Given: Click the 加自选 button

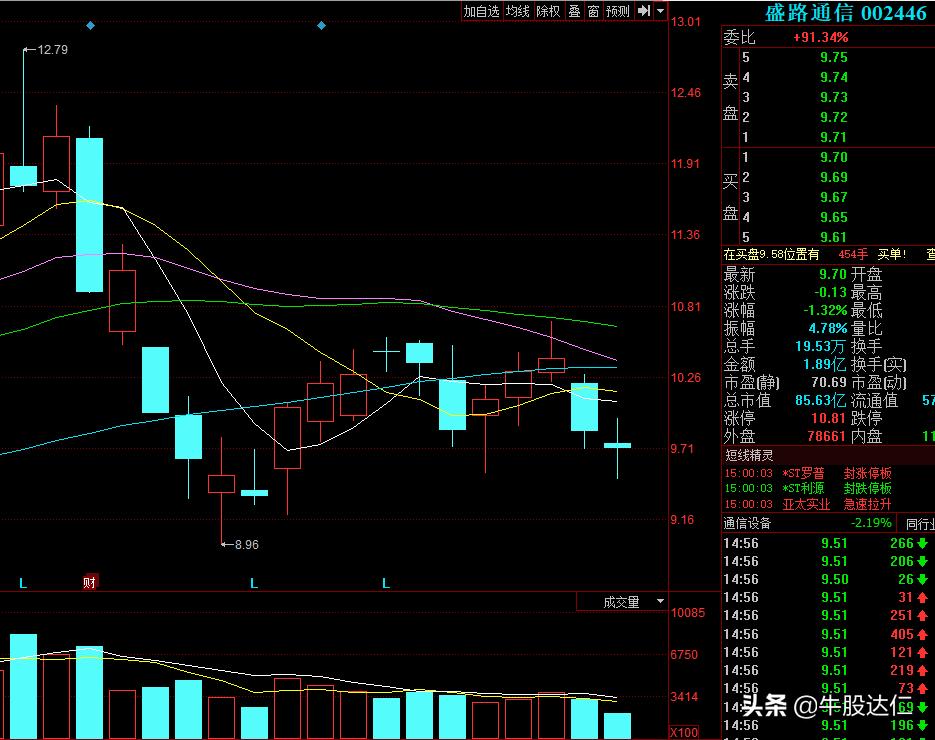Looking at the screenshot, I should click(x=481, y=11).
